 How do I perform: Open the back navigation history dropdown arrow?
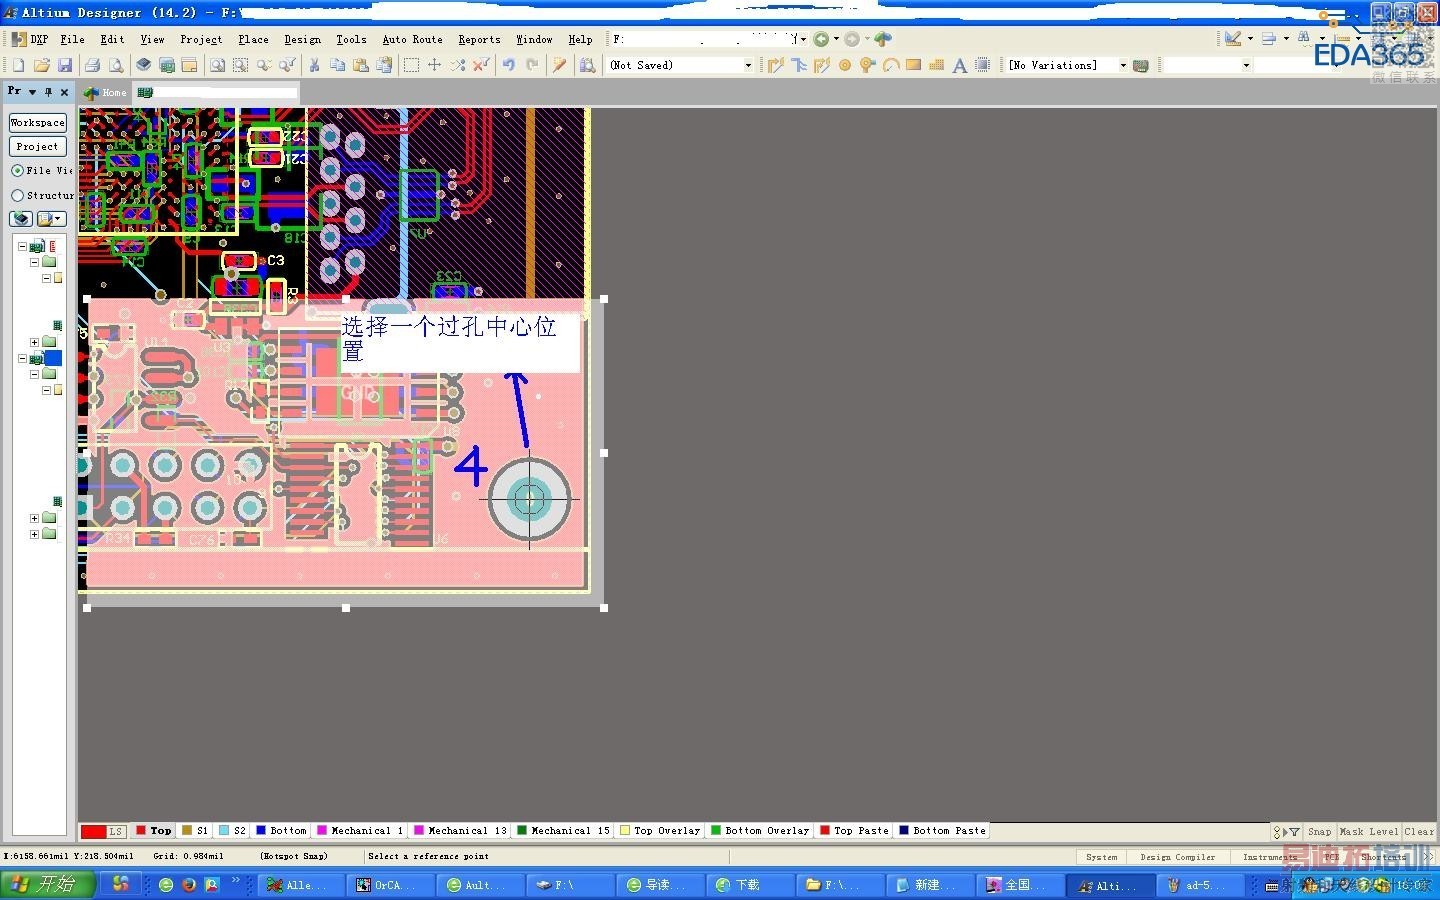[836, 39]
